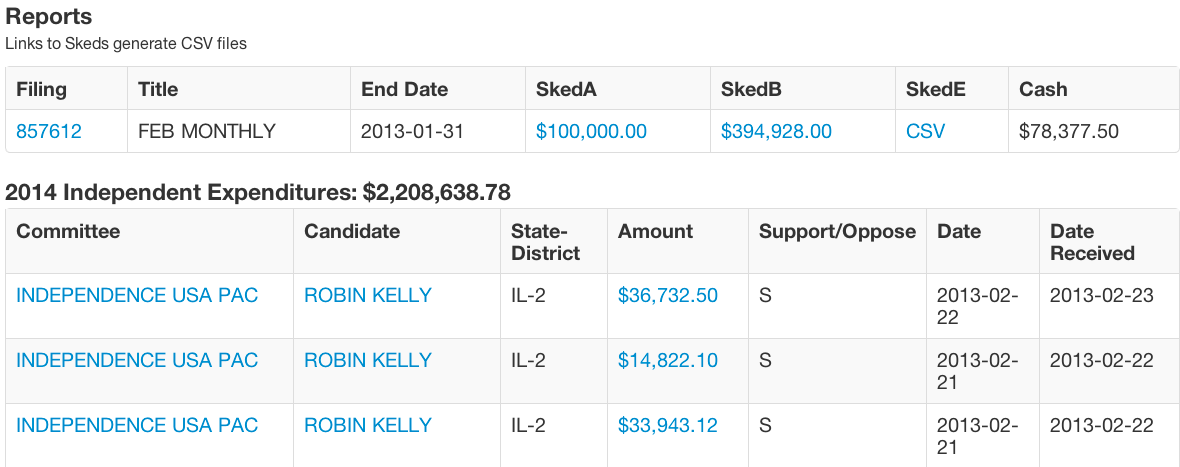Open INDEPENDENCE USA PAC in the $36,732.50 row
1180x467 pixels.
click(x=137, y=295)
